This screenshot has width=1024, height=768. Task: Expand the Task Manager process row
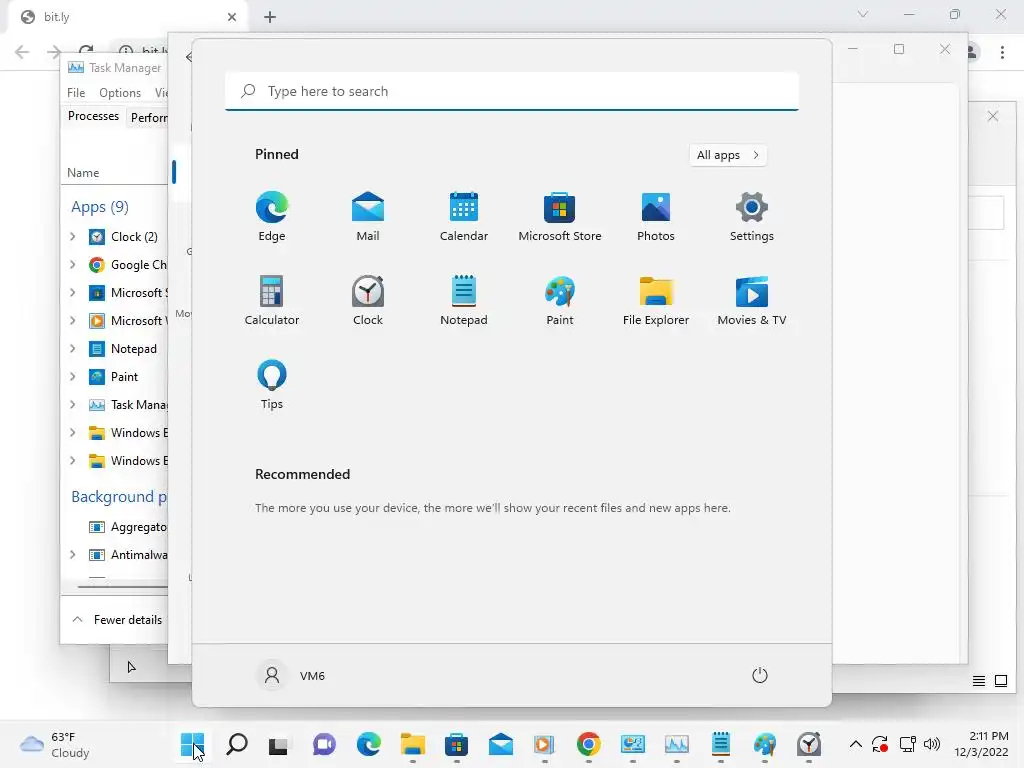(72, 405)
